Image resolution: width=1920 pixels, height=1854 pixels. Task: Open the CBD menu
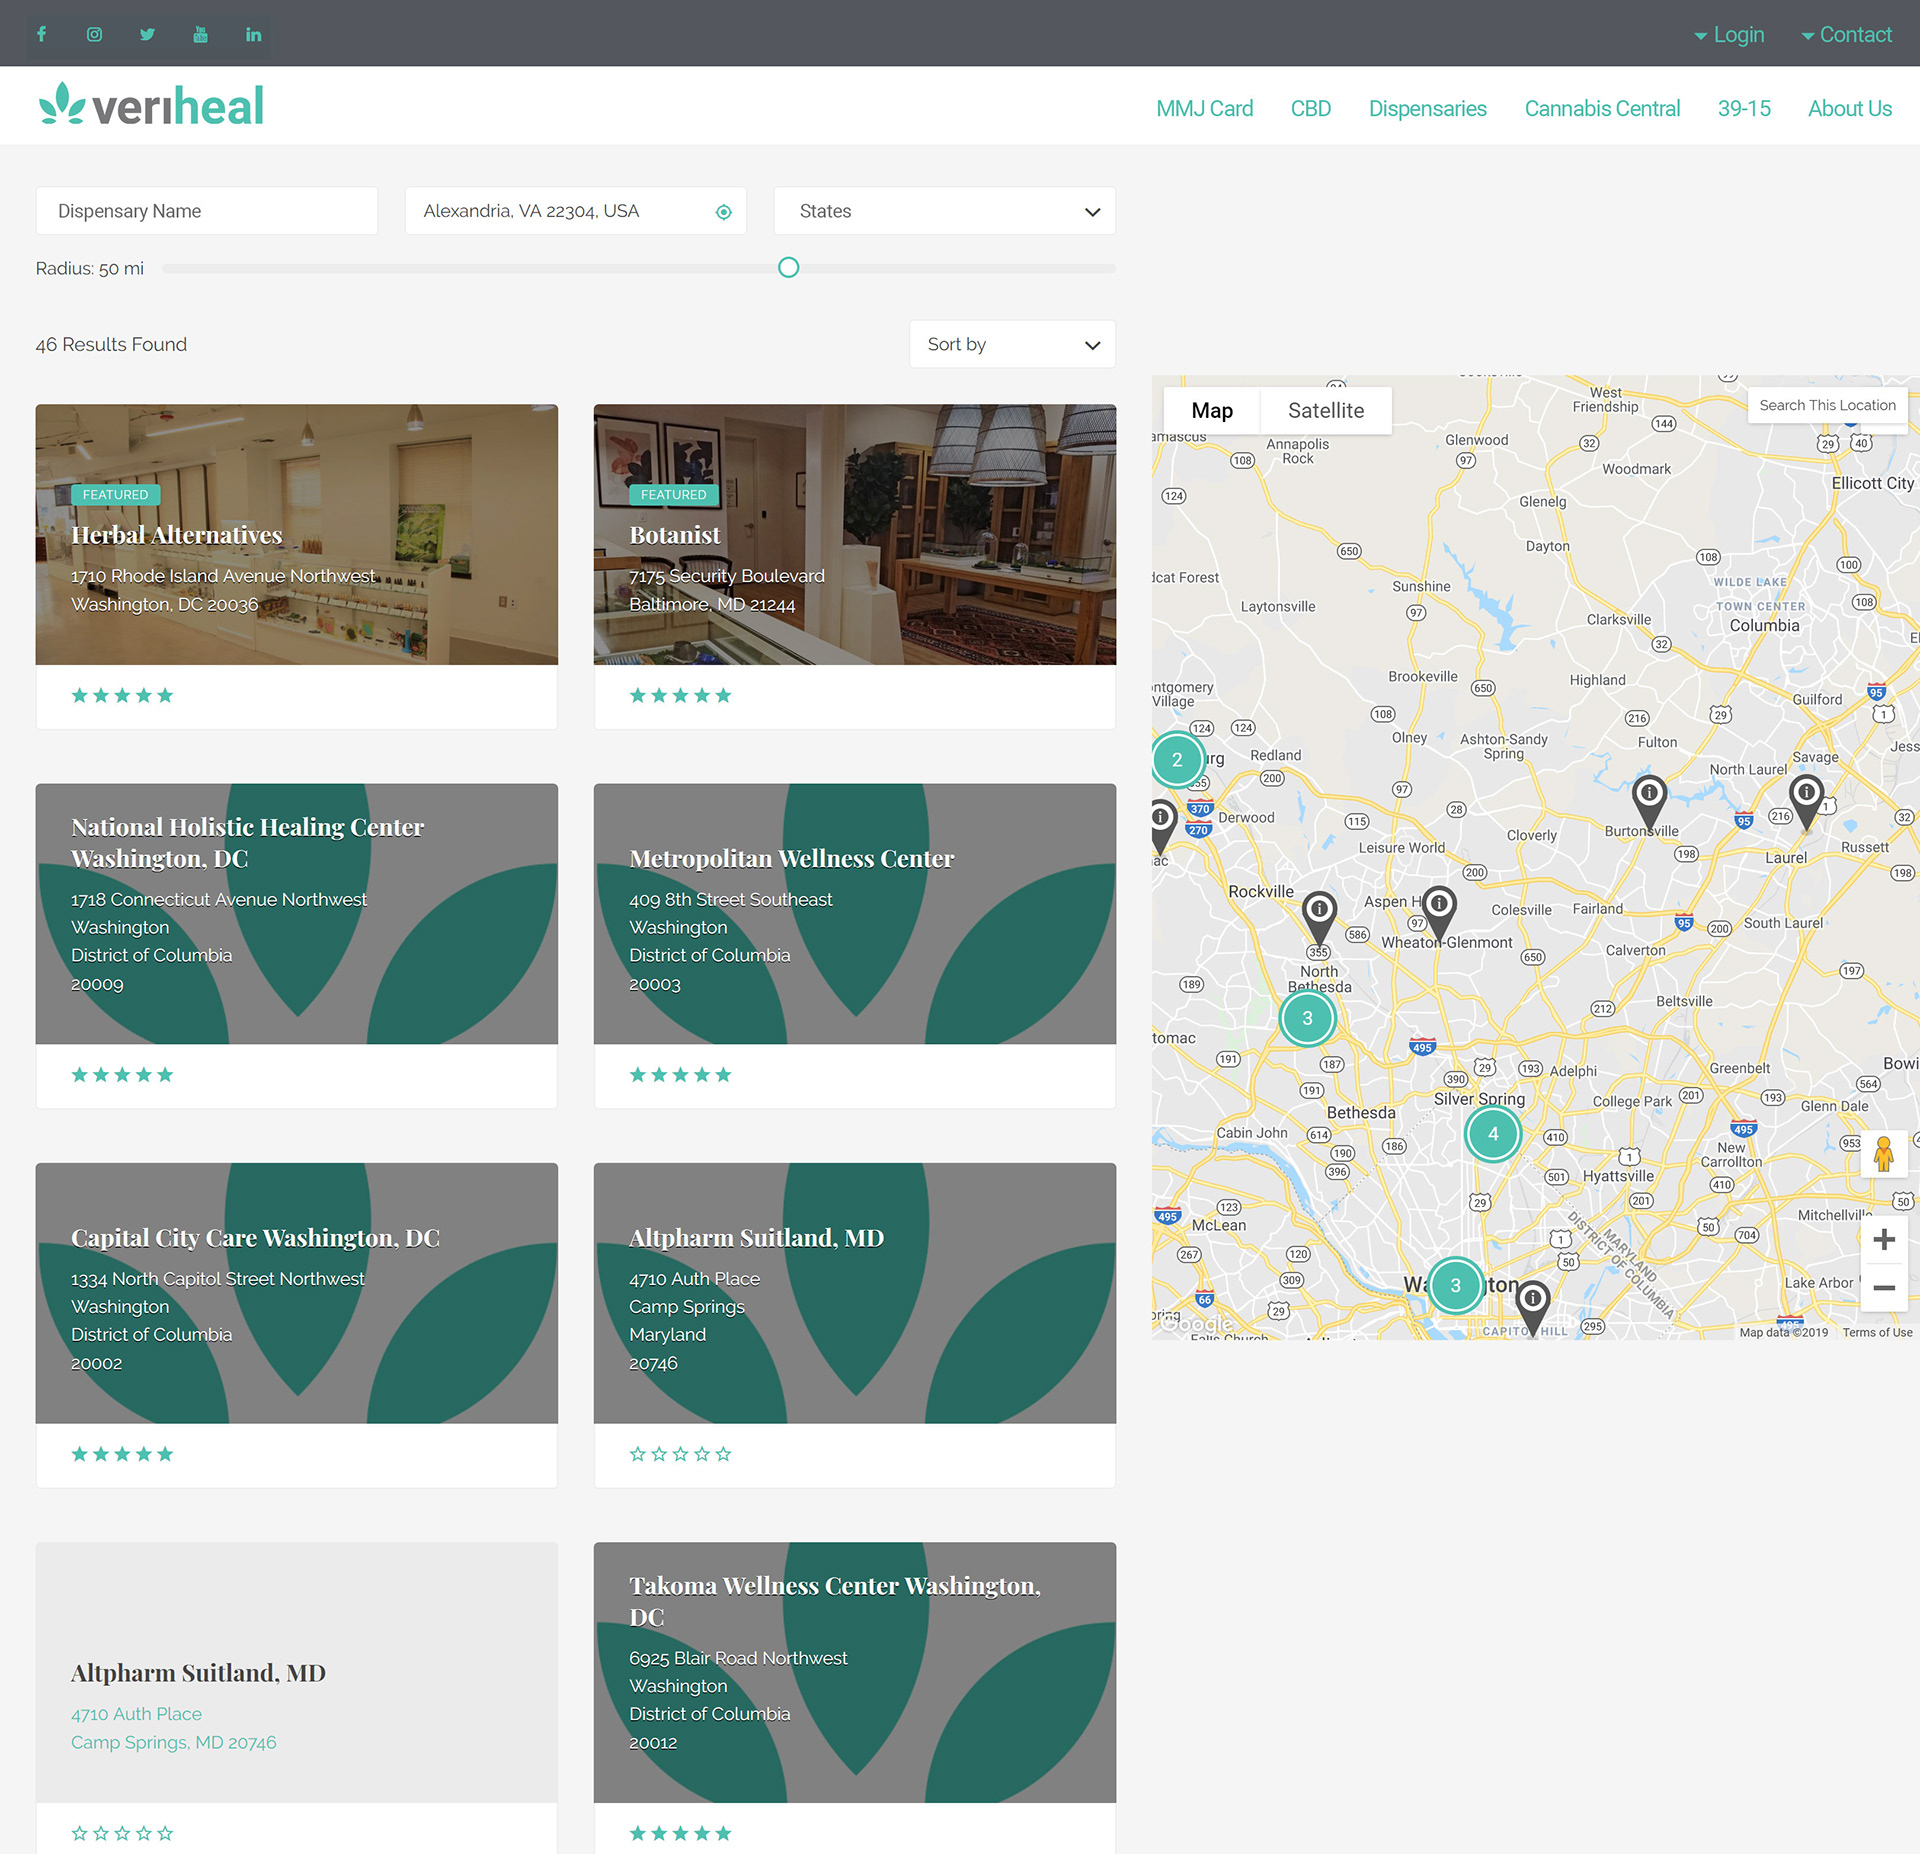pos(1310,108)
